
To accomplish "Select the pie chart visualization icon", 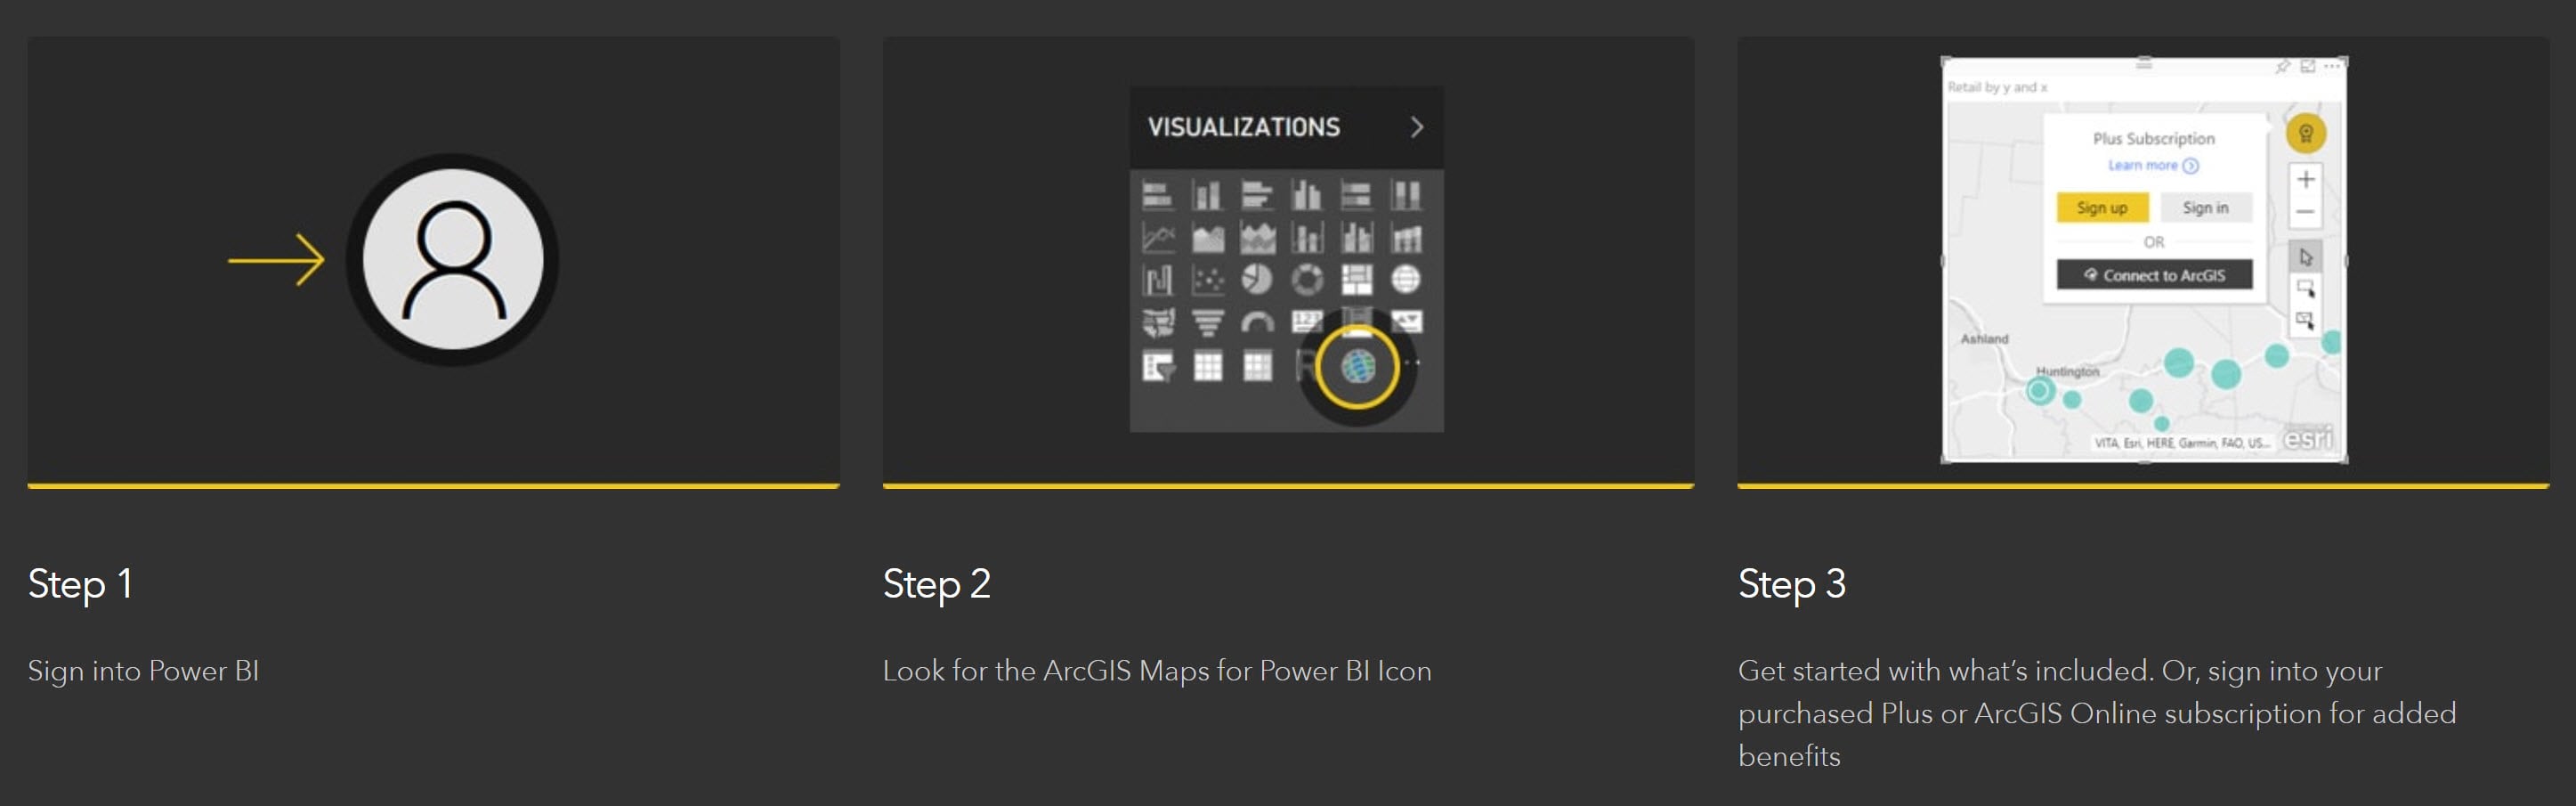I will 1257,280.
